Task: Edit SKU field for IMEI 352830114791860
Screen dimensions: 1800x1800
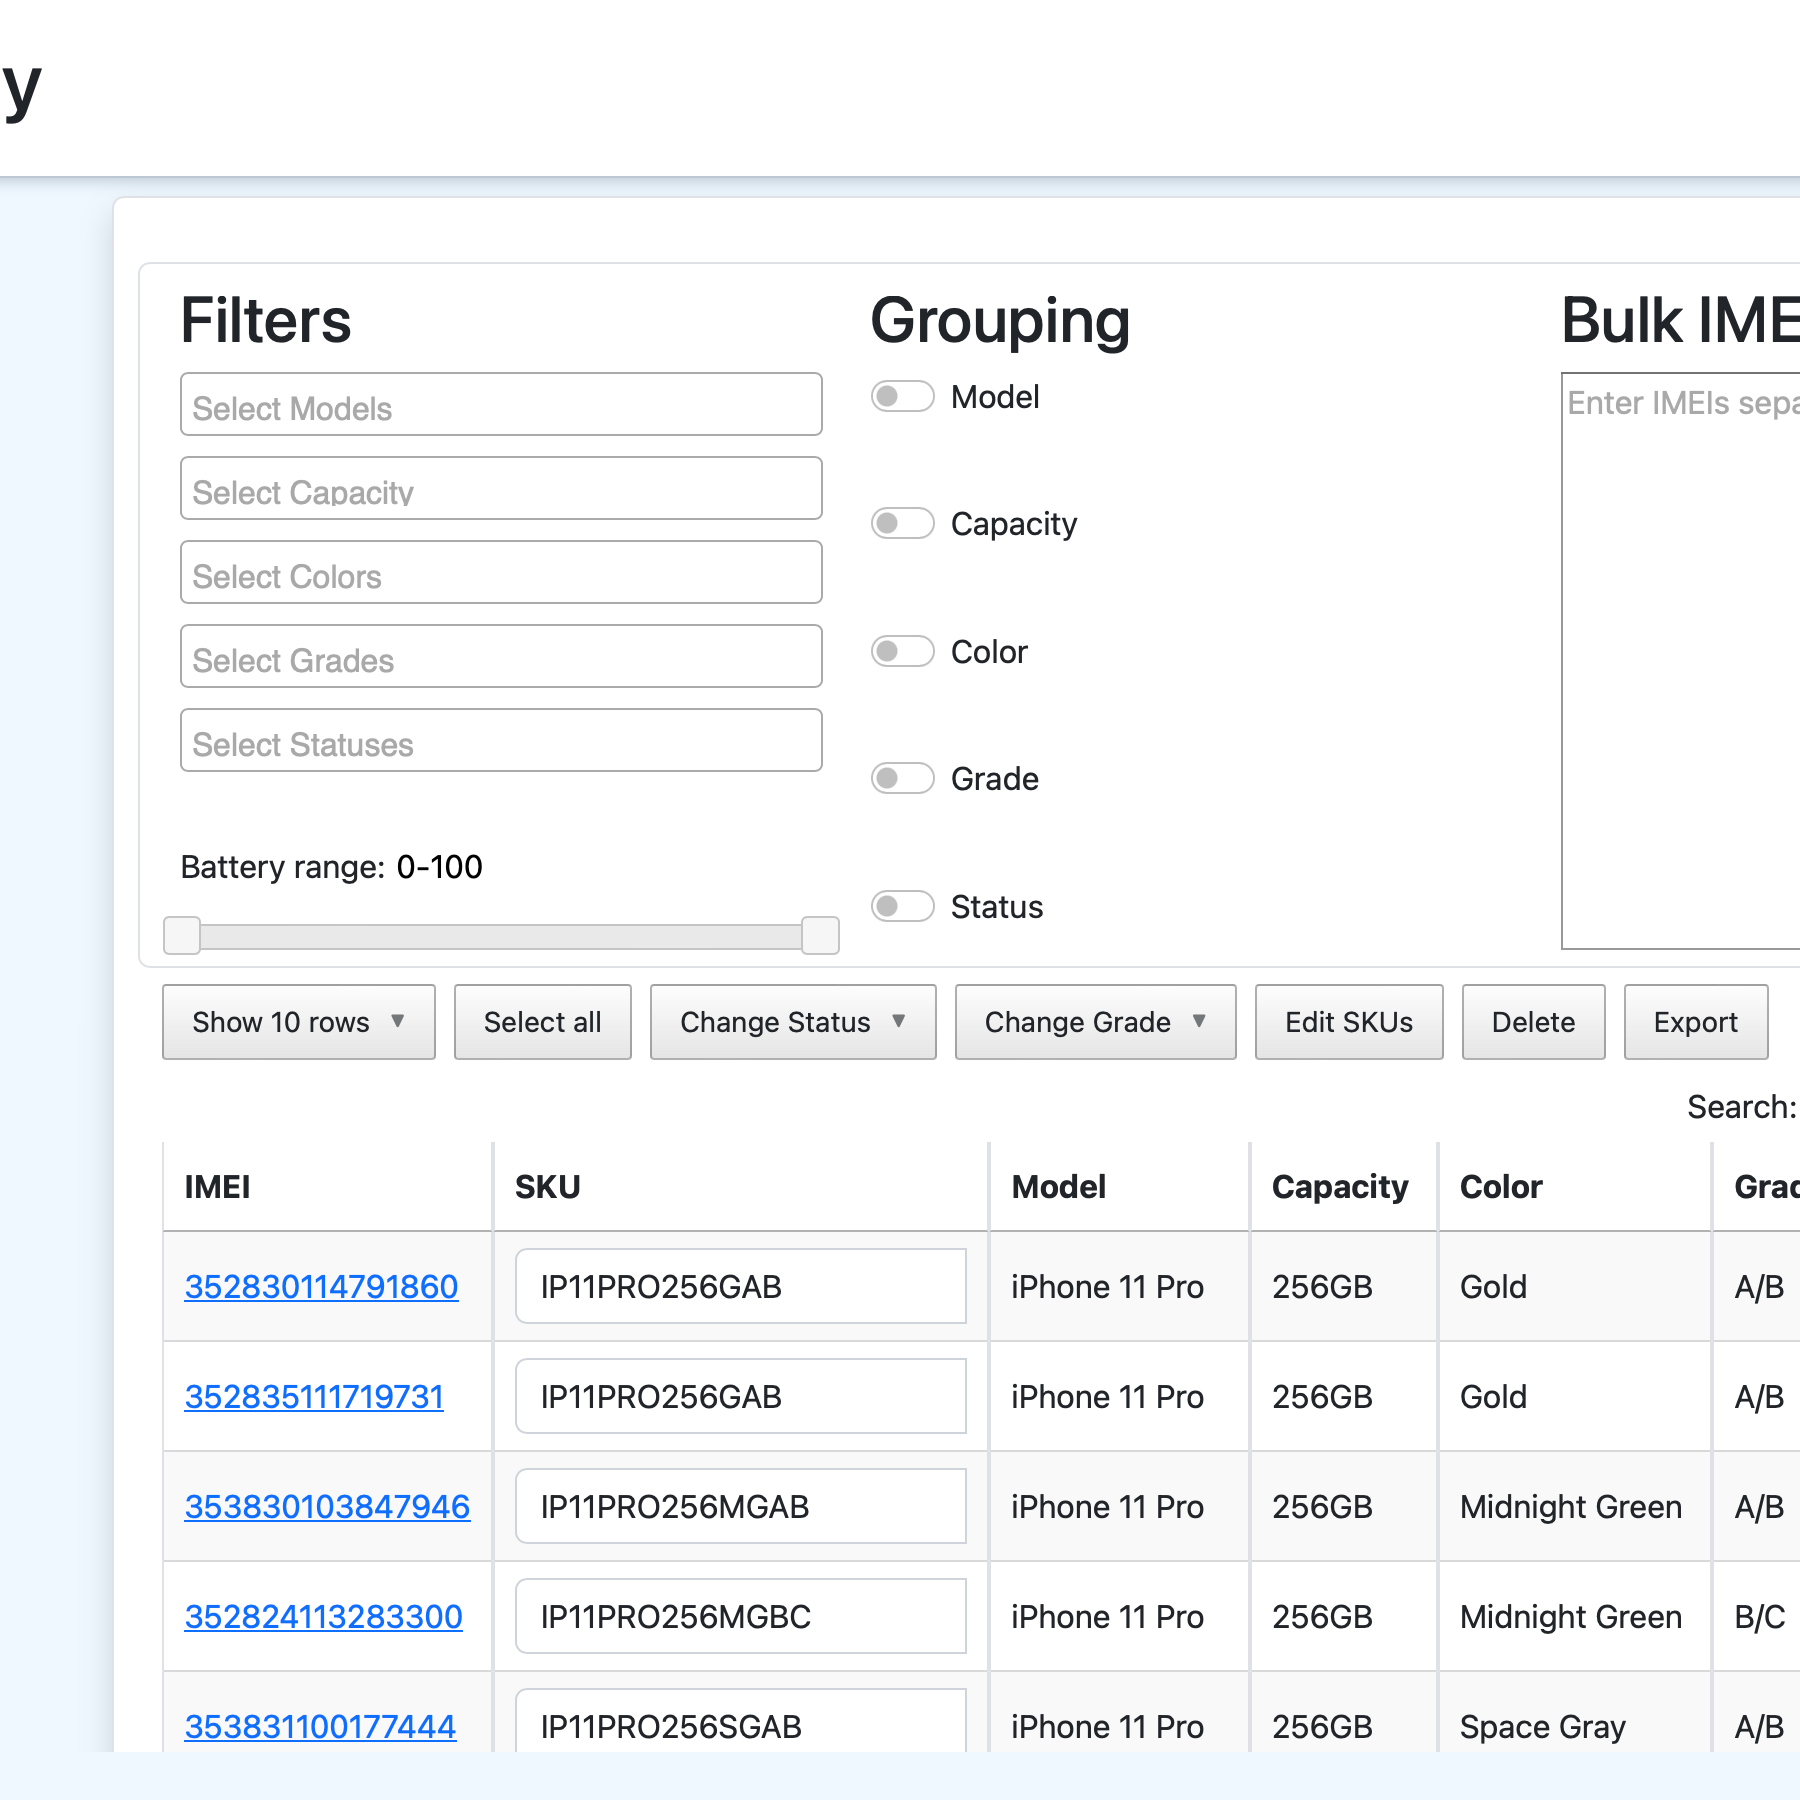Action: point(741,1287)
